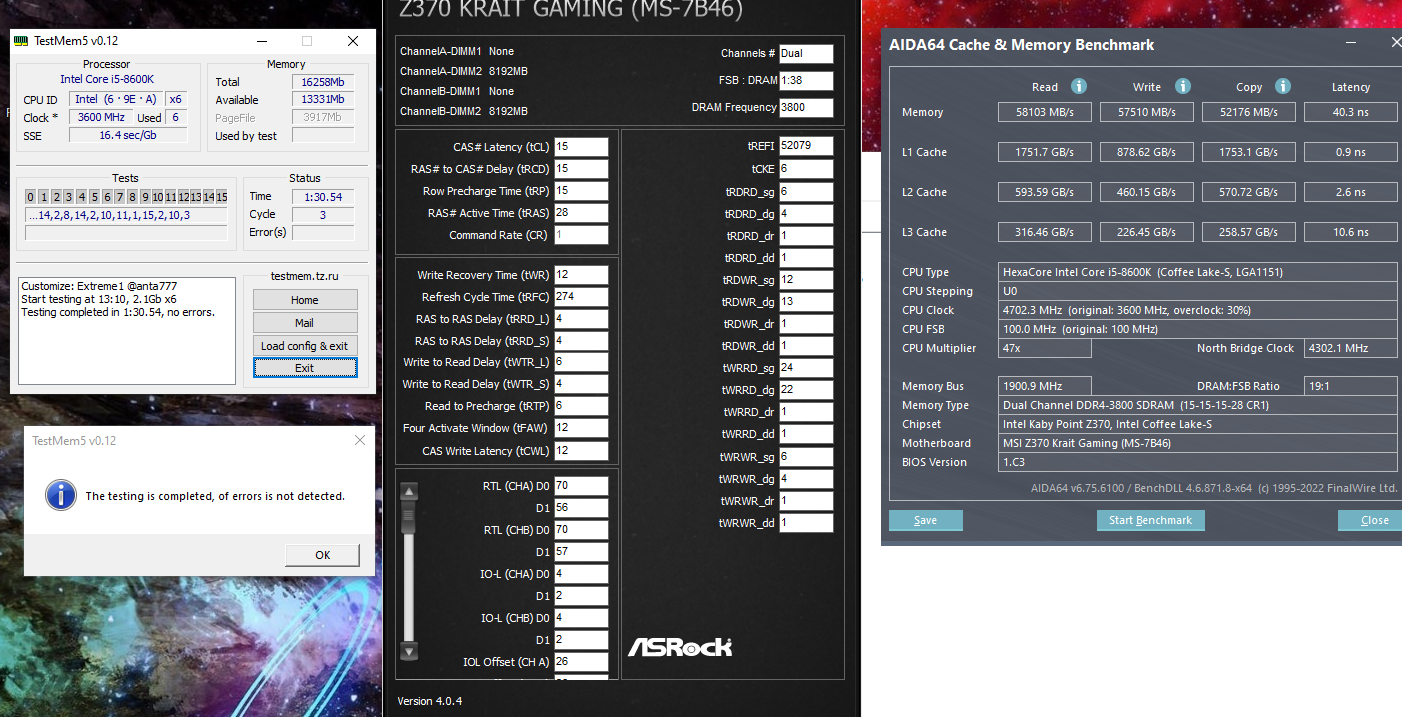Viewport: 1402px width, 717px height.
Task: Click the TestMem5 log text area
Action: [127, 329]
